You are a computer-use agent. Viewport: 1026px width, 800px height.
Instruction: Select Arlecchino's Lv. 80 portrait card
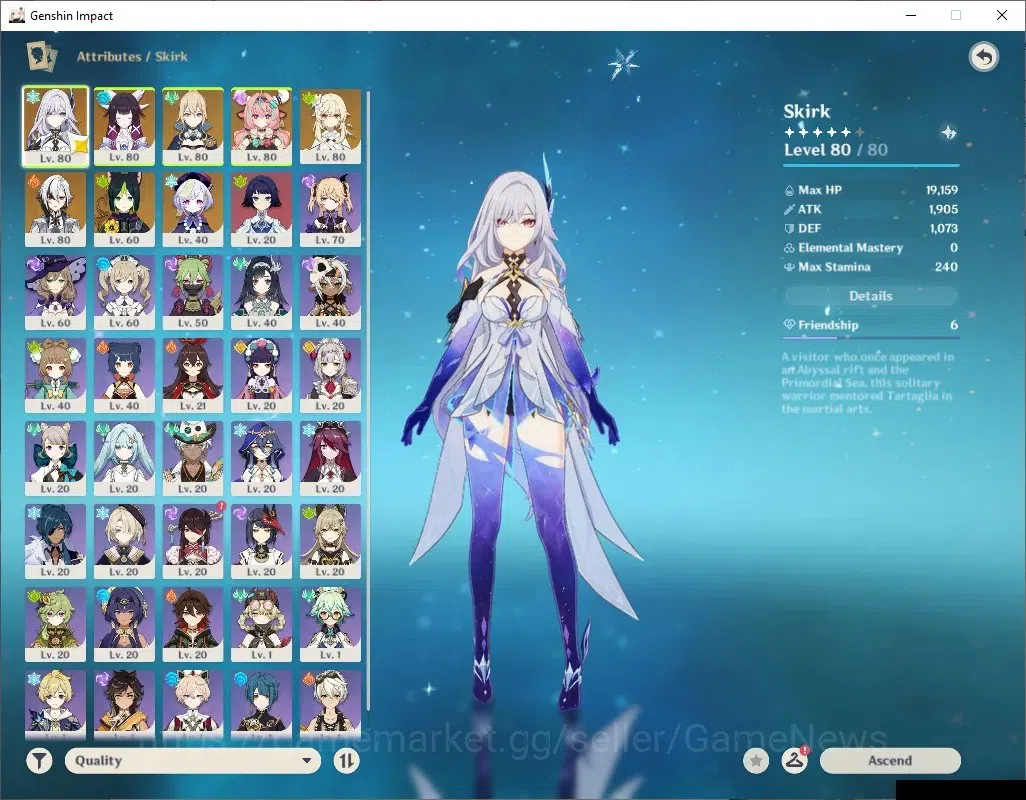point(56,209)
